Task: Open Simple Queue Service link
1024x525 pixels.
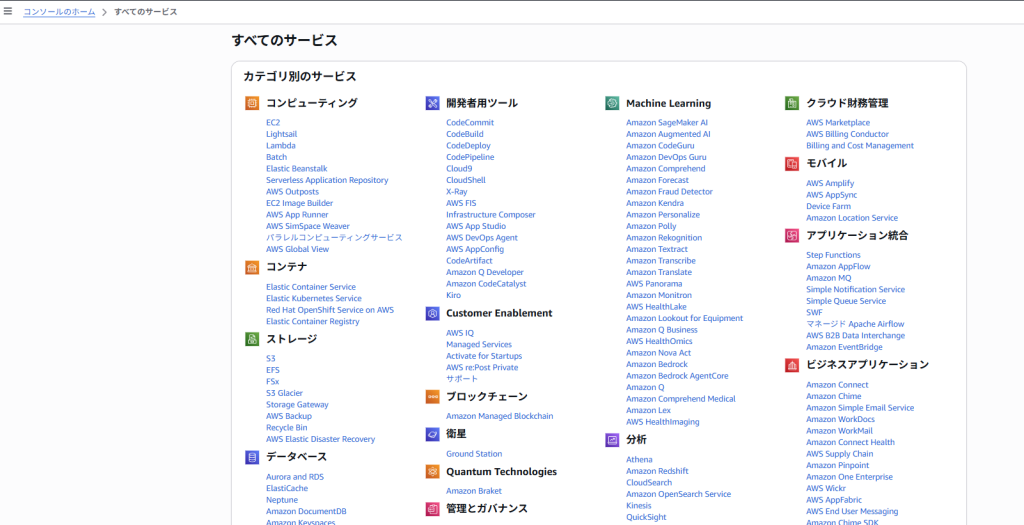Action: (x=845, y=301)
